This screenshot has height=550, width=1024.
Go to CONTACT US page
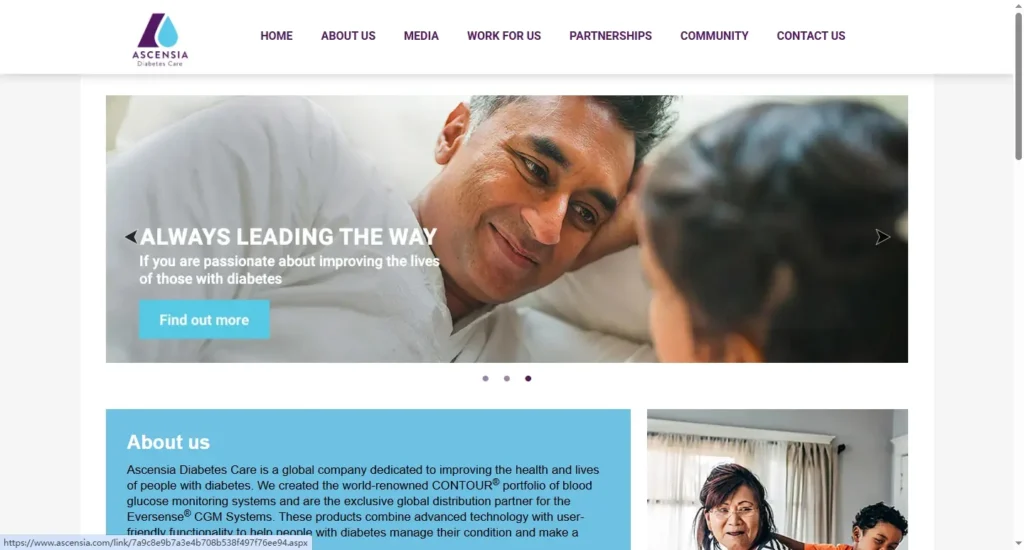click(811, 36)
